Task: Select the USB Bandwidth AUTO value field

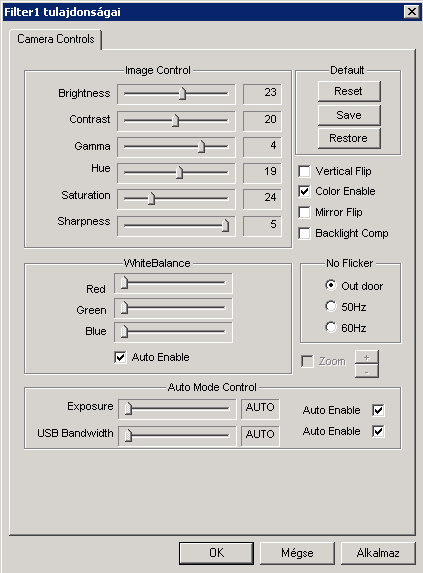Action: (x=260, y=436)
